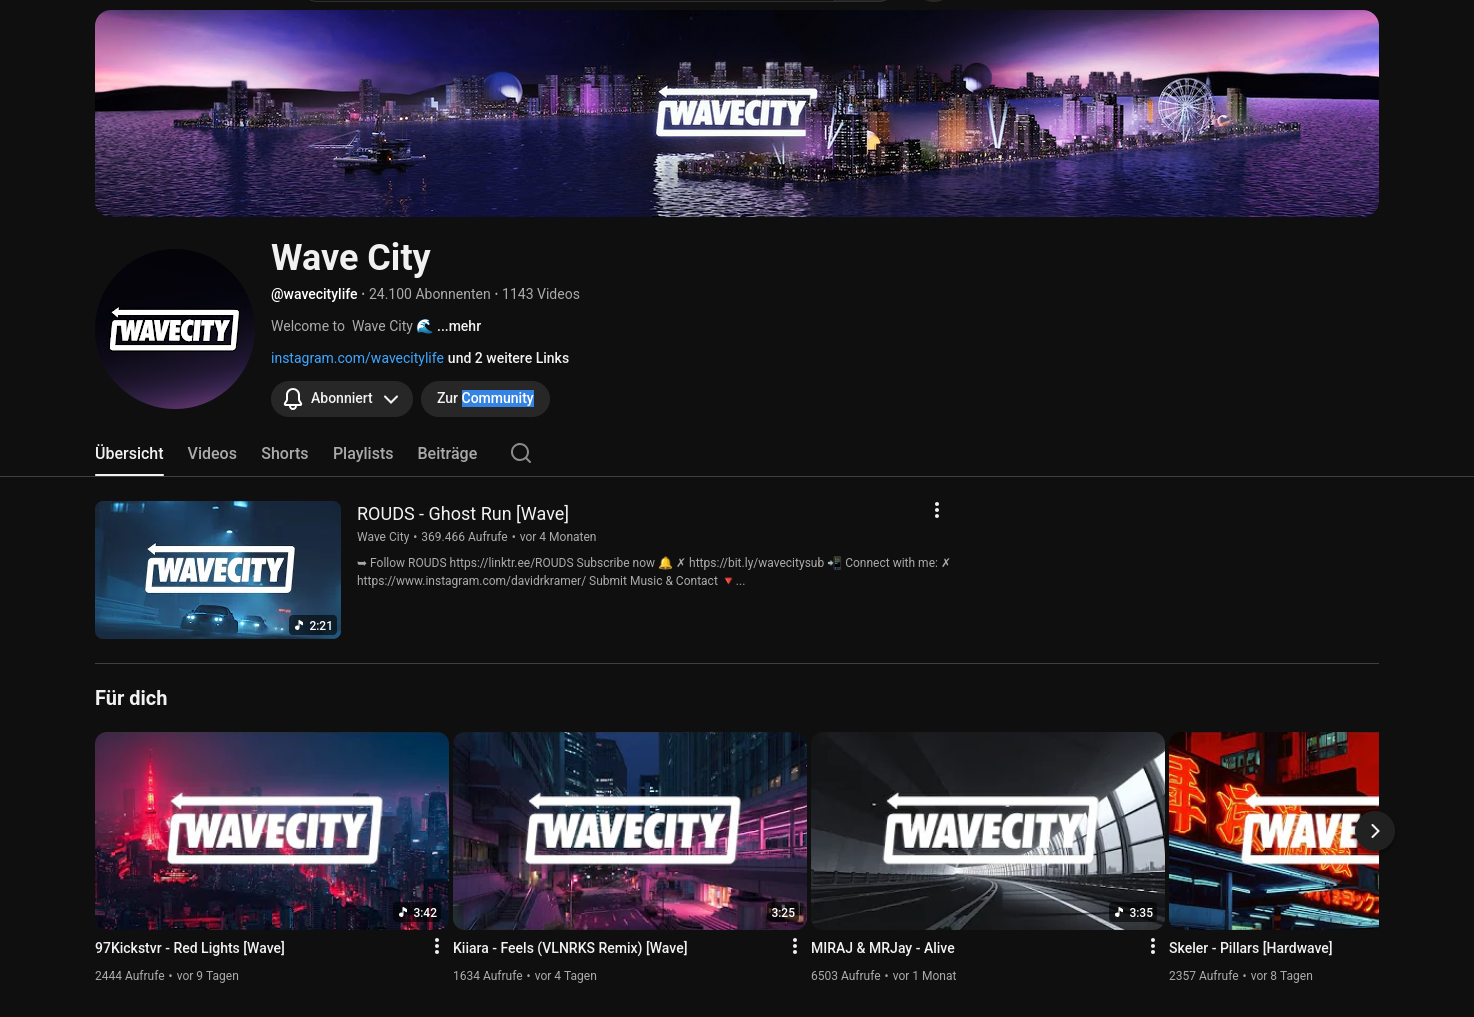Image resolution: width=1474 pixels, height=1017 pixels.
Task: Open the instagram.com/wavecitylife link
Action: click(357, 358)
